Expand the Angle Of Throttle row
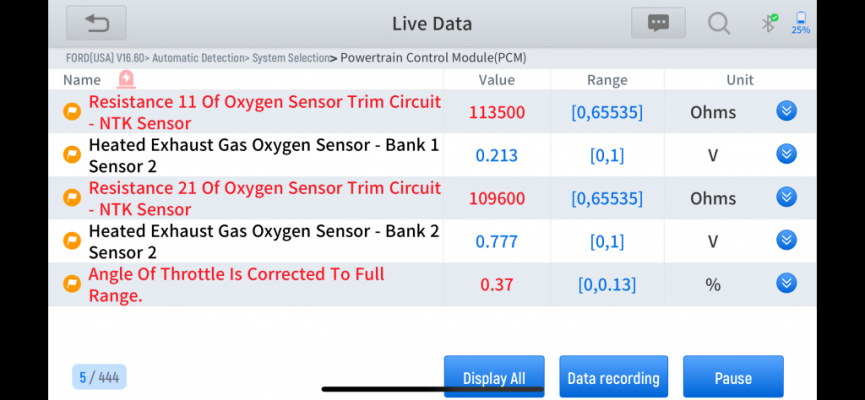 click(786, 283)
